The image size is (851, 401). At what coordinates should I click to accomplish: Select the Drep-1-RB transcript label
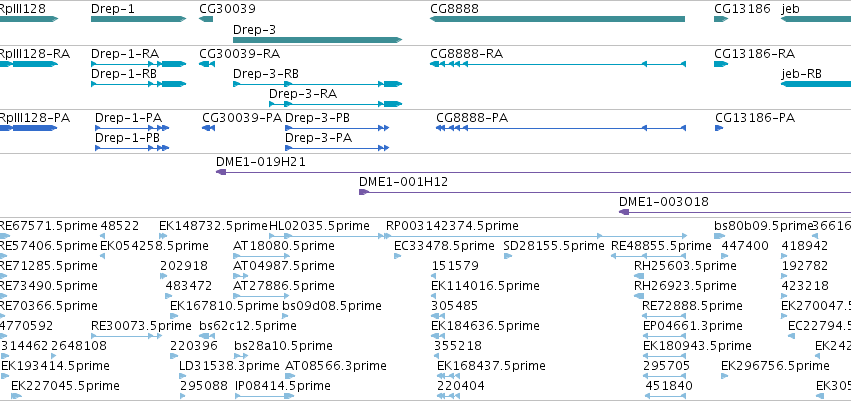click(124, 74)
